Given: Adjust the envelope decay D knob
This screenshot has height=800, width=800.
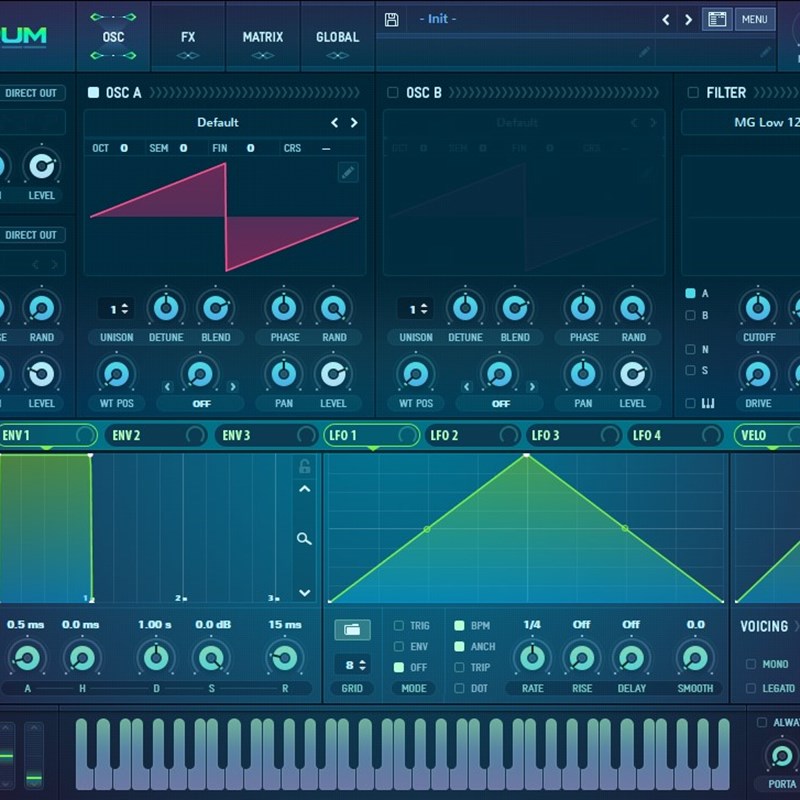Looking at the screenshot, I should tap(156, 658).
